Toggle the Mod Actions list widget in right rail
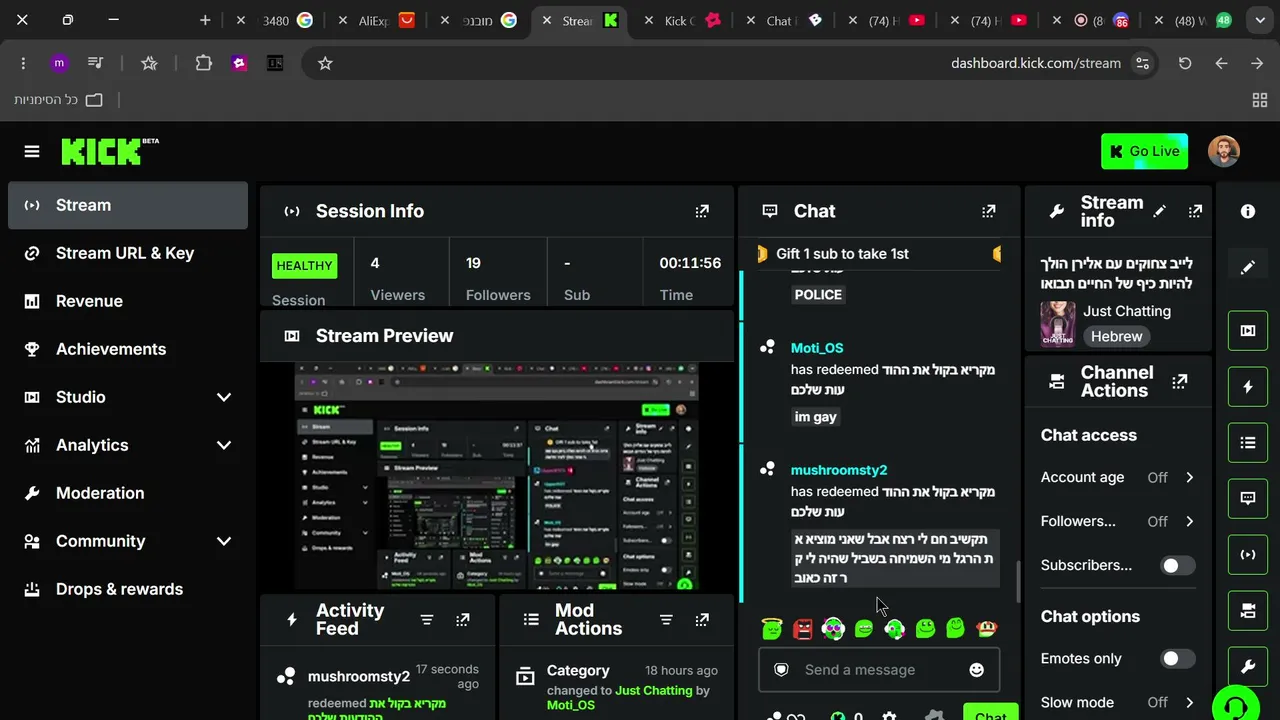The height and width of the screenshot is (720, 1280). (x=1248, y=443)
